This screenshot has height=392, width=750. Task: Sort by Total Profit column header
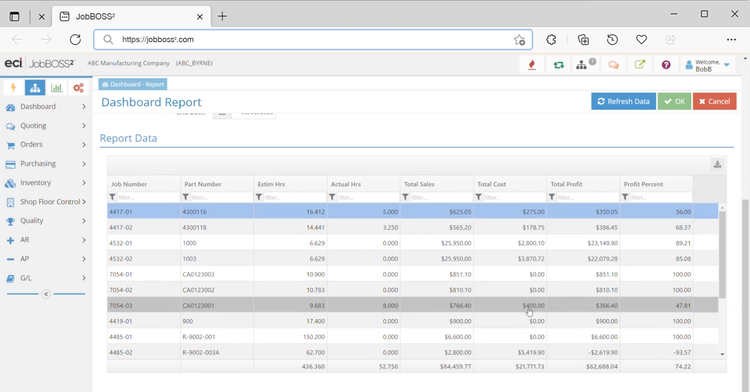[583, 184]
